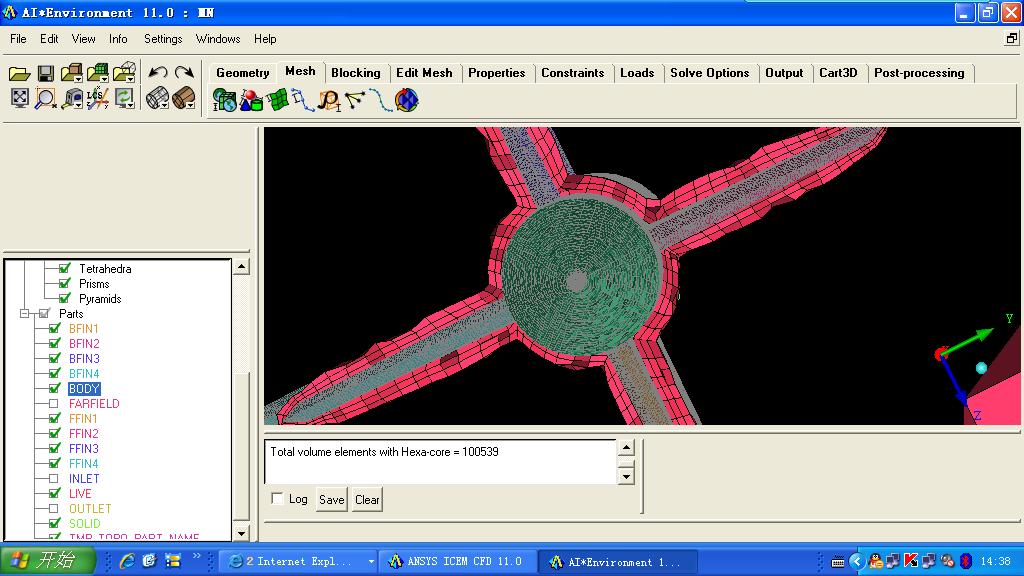The height and width of the screenshot is (576, 1024).
Task: Click the Open Project folder icon
Action: [x=19, y=73]
